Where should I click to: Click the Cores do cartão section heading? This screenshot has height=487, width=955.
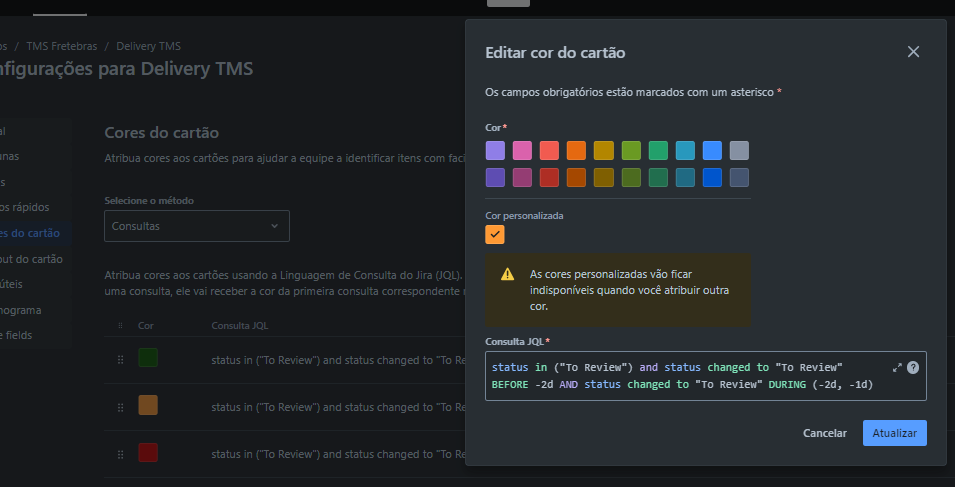tap(161, 132)
